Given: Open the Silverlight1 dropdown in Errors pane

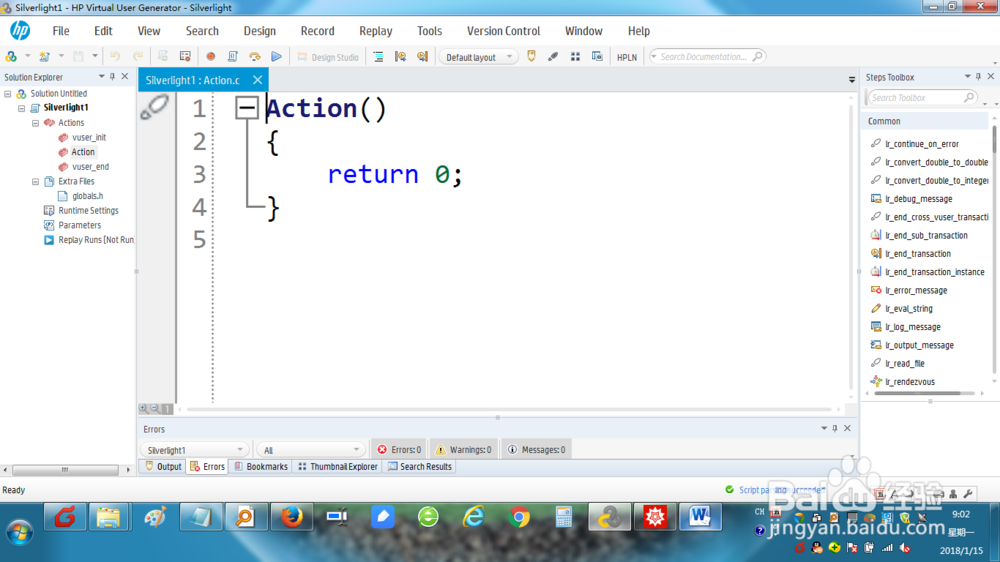Looking at the screenshot, I should click(193, 450).
